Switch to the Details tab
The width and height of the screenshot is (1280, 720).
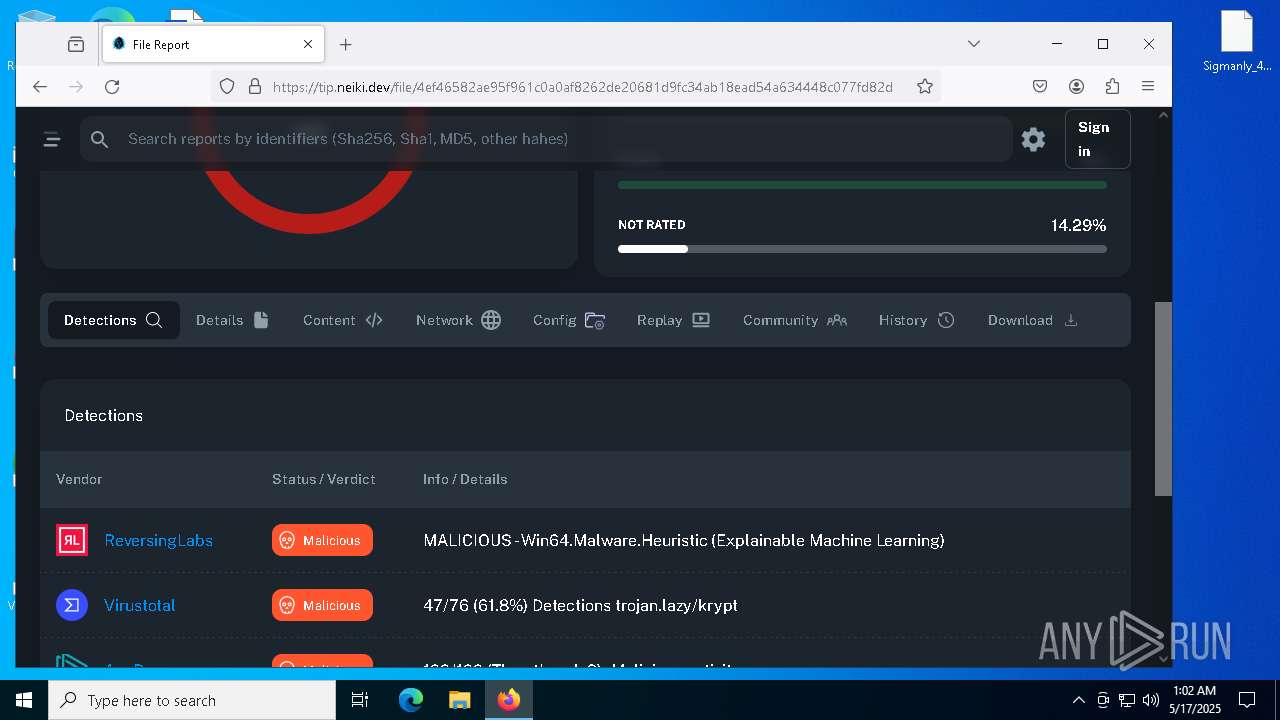[232, 320]
